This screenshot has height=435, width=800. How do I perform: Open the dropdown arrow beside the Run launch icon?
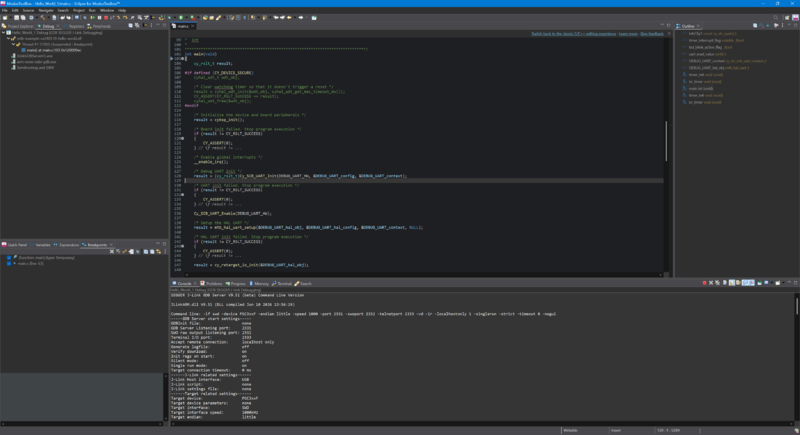coord(186,17)
